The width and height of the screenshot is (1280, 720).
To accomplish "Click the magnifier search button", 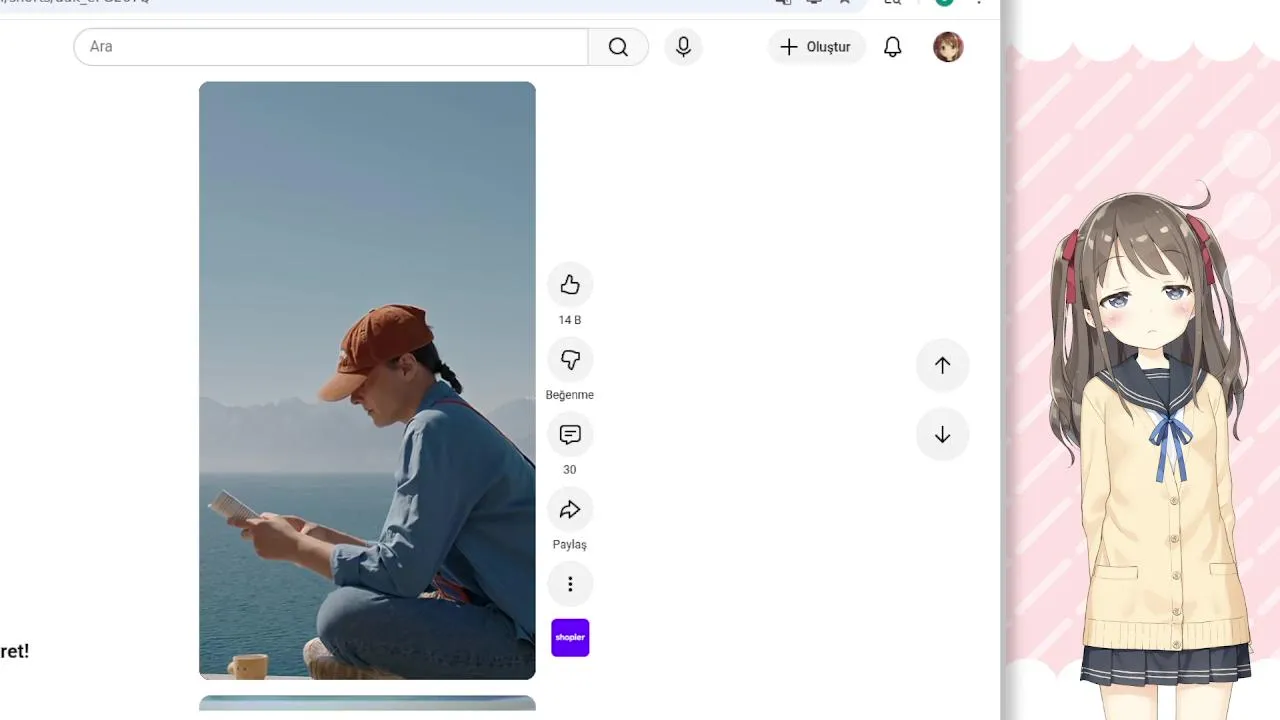I will click(x=618, y=47).
